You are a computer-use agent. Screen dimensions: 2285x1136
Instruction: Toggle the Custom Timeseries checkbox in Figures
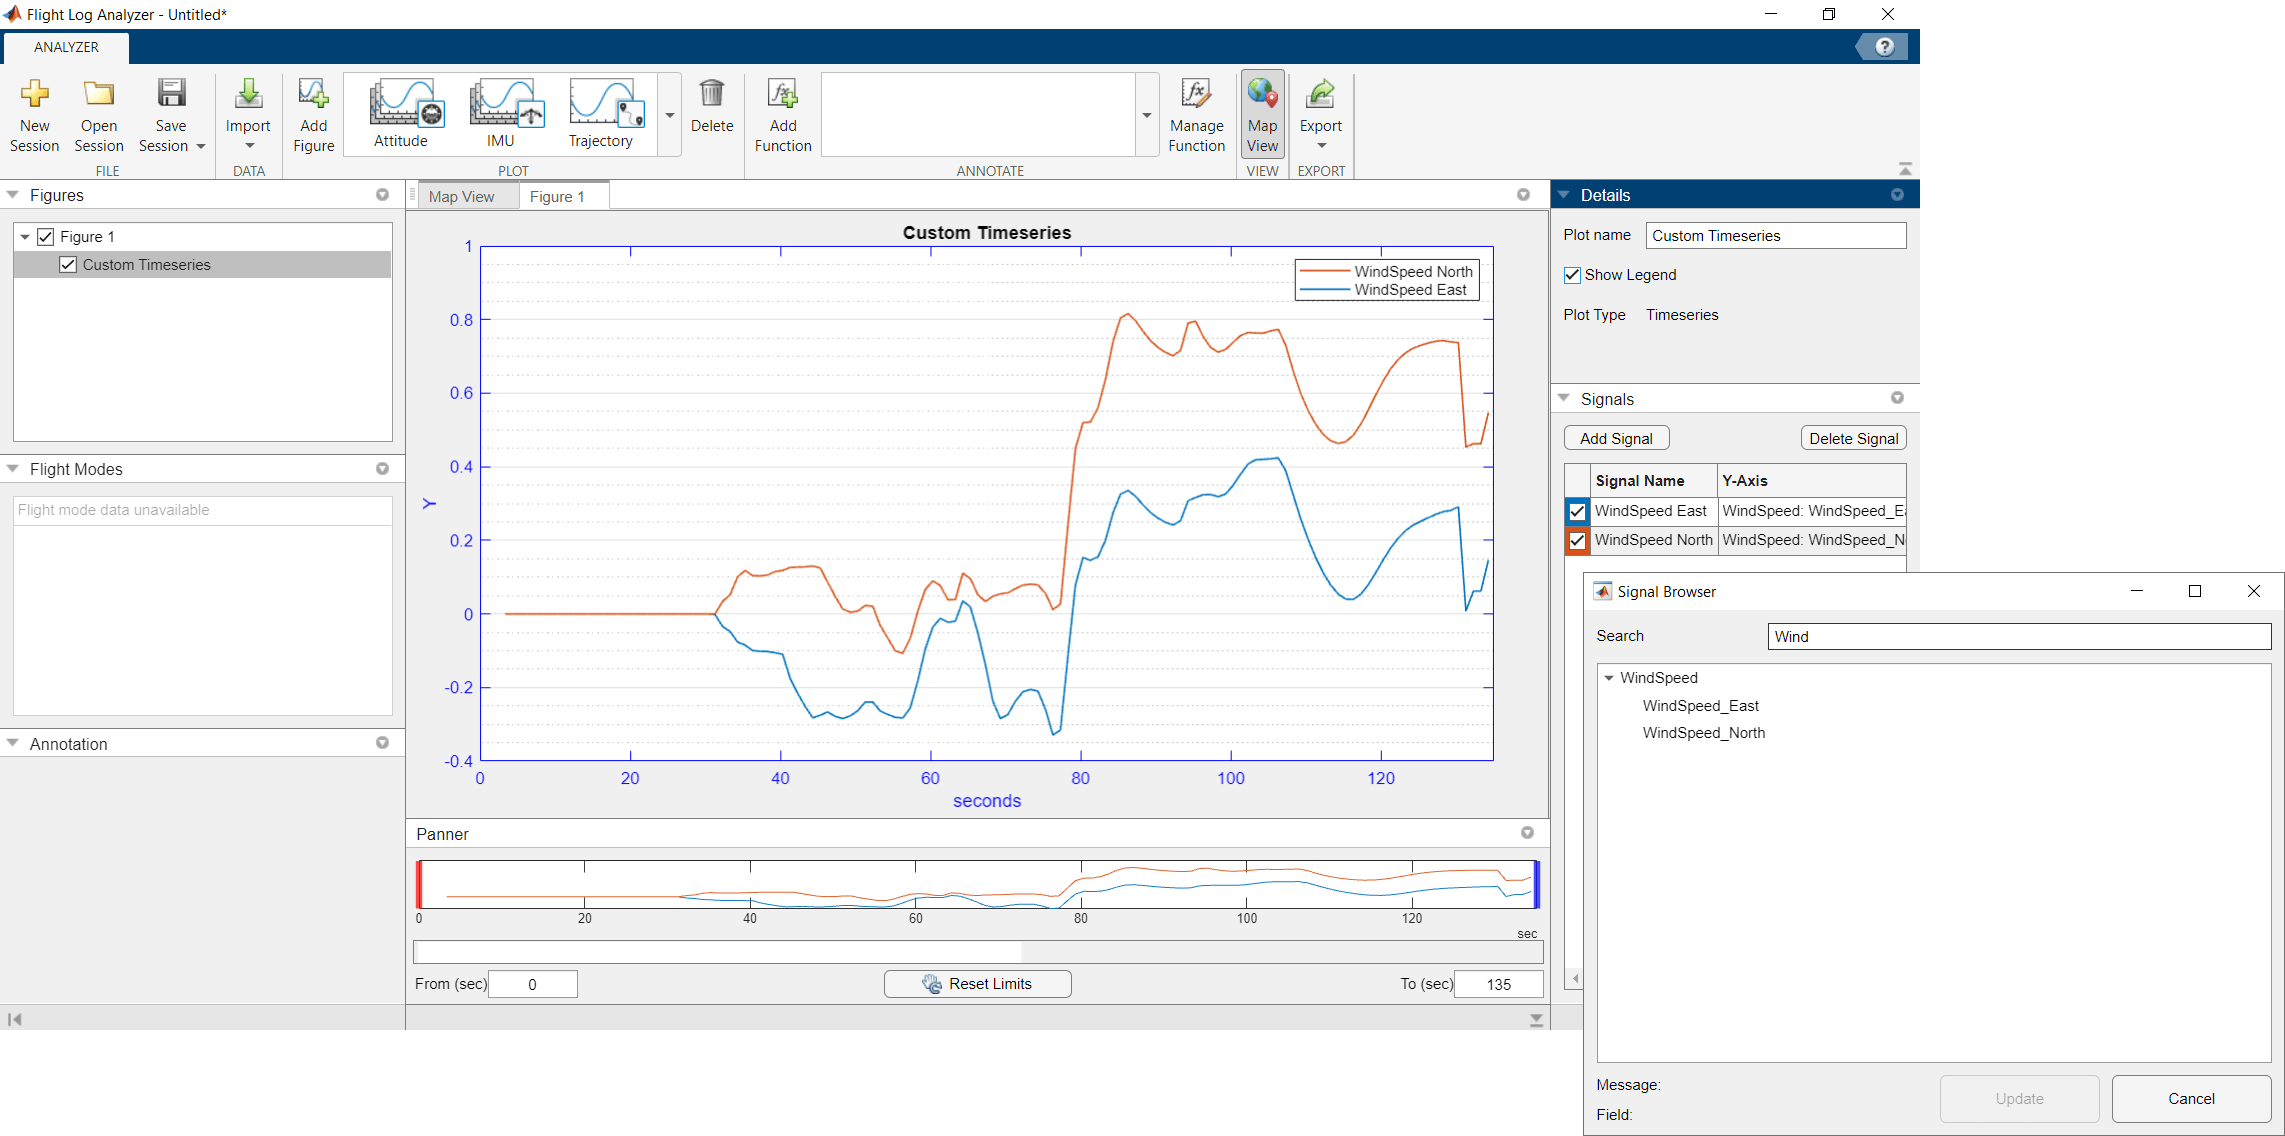point(68,265)
